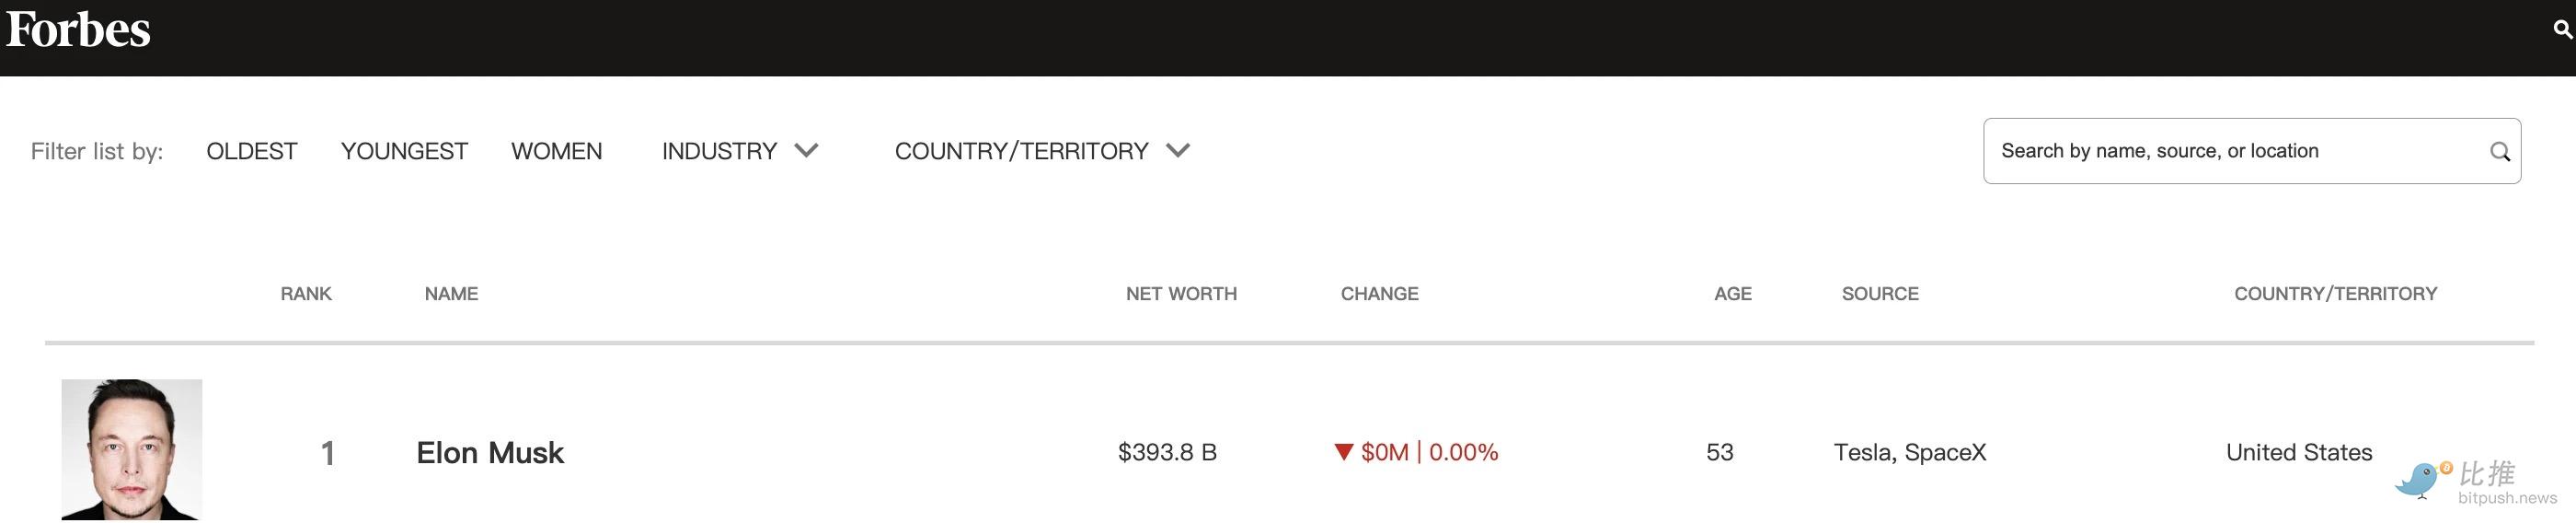Sort by the RANK column header
2576x523 pixels.
click(x=306, y=294)
